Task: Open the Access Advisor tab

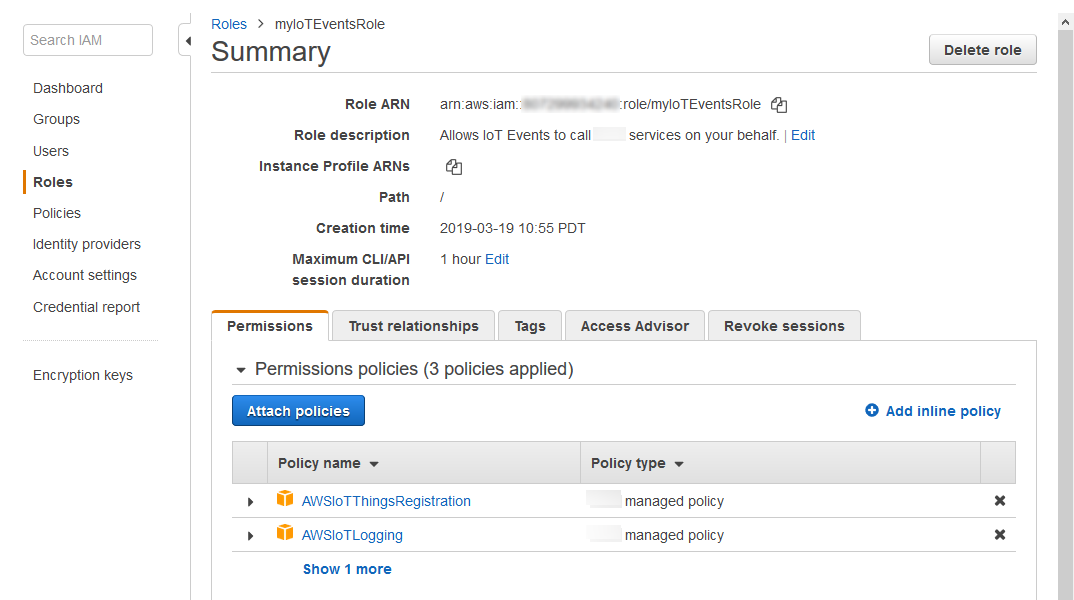Action: (x=634, y=326)
